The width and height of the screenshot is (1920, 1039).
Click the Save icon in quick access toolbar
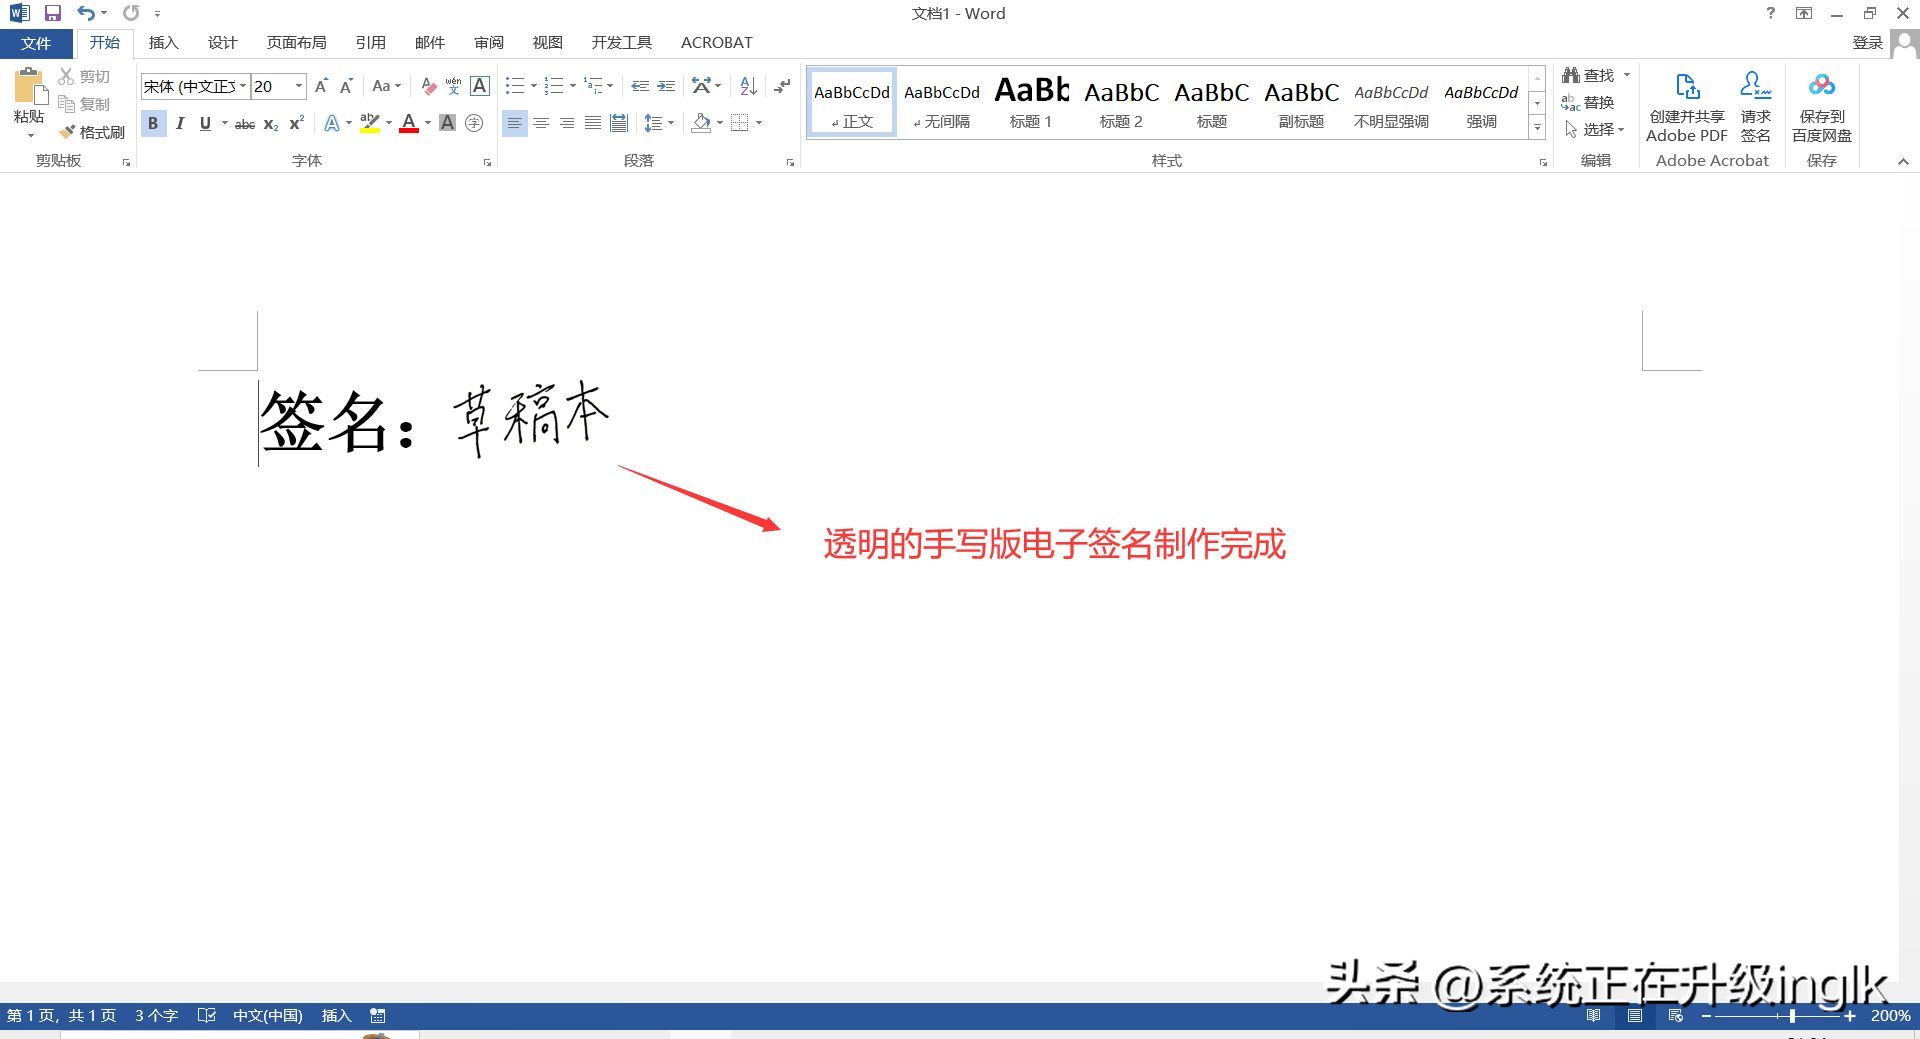click(53, 13)
